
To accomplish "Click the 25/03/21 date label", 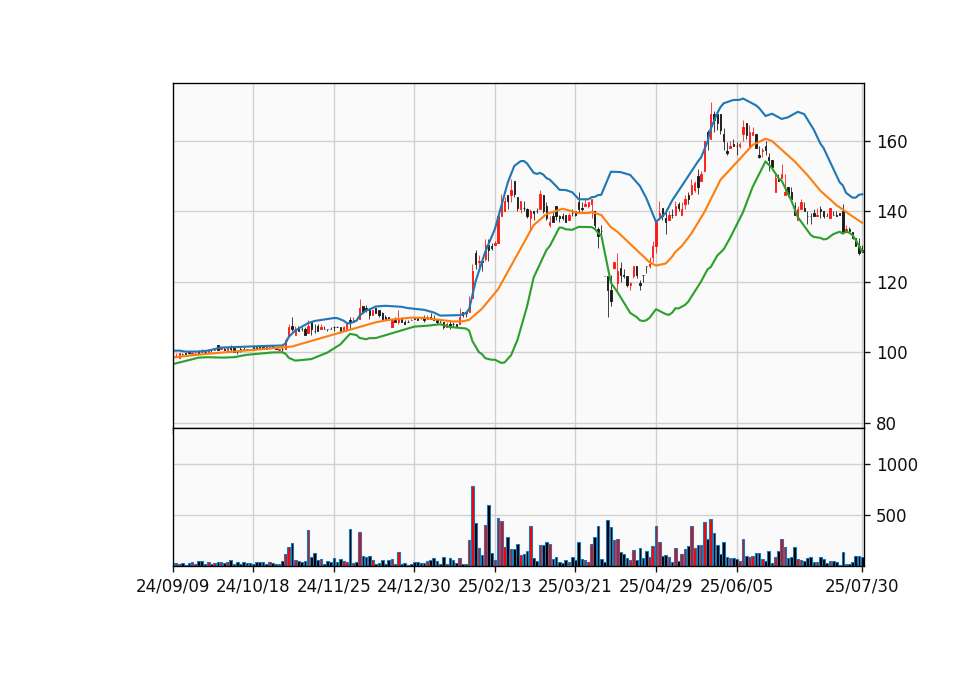I will [575, 586].
